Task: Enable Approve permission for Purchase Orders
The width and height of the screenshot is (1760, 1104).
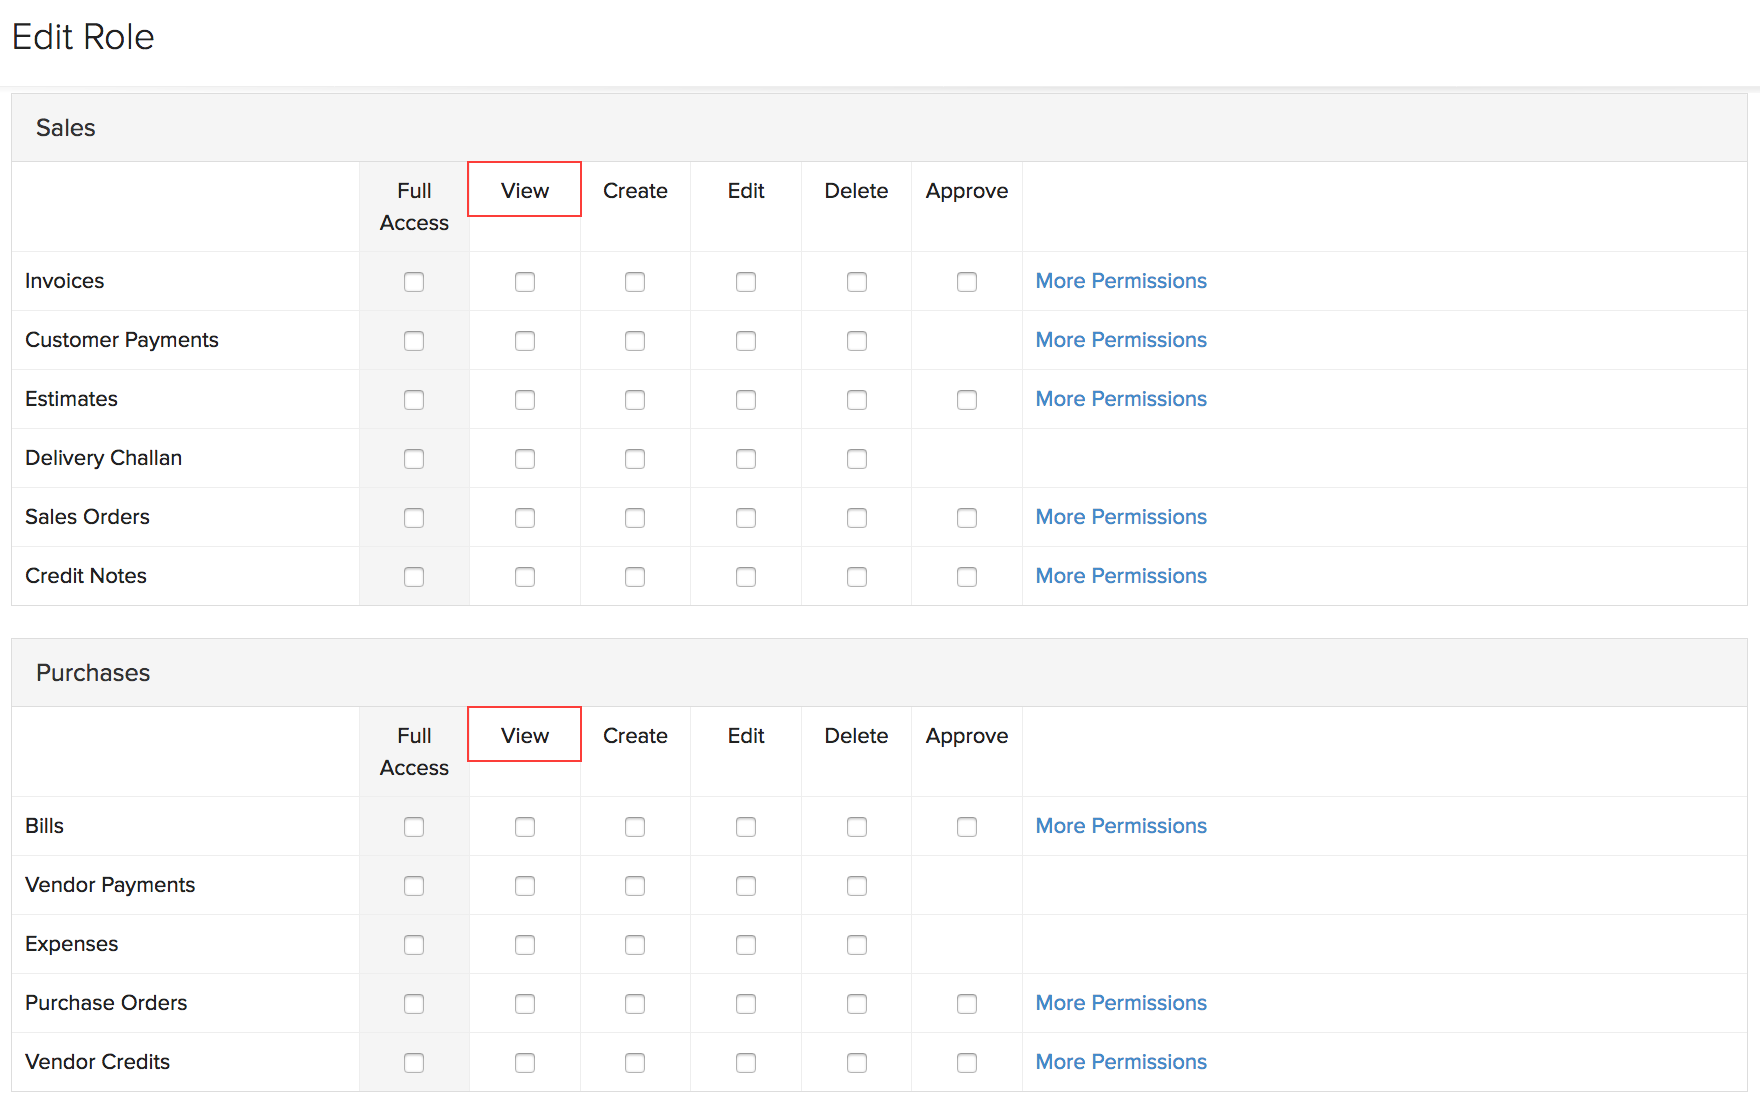Action: (x=967, y=1004)
